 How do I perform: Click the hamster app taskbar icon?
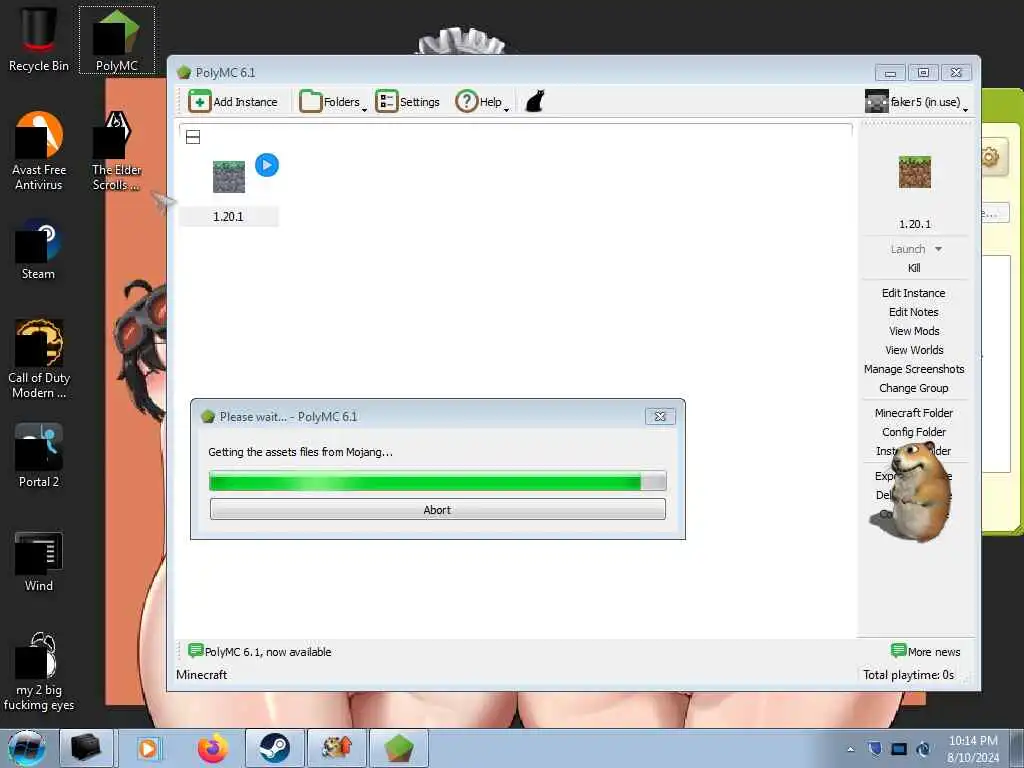337,748
